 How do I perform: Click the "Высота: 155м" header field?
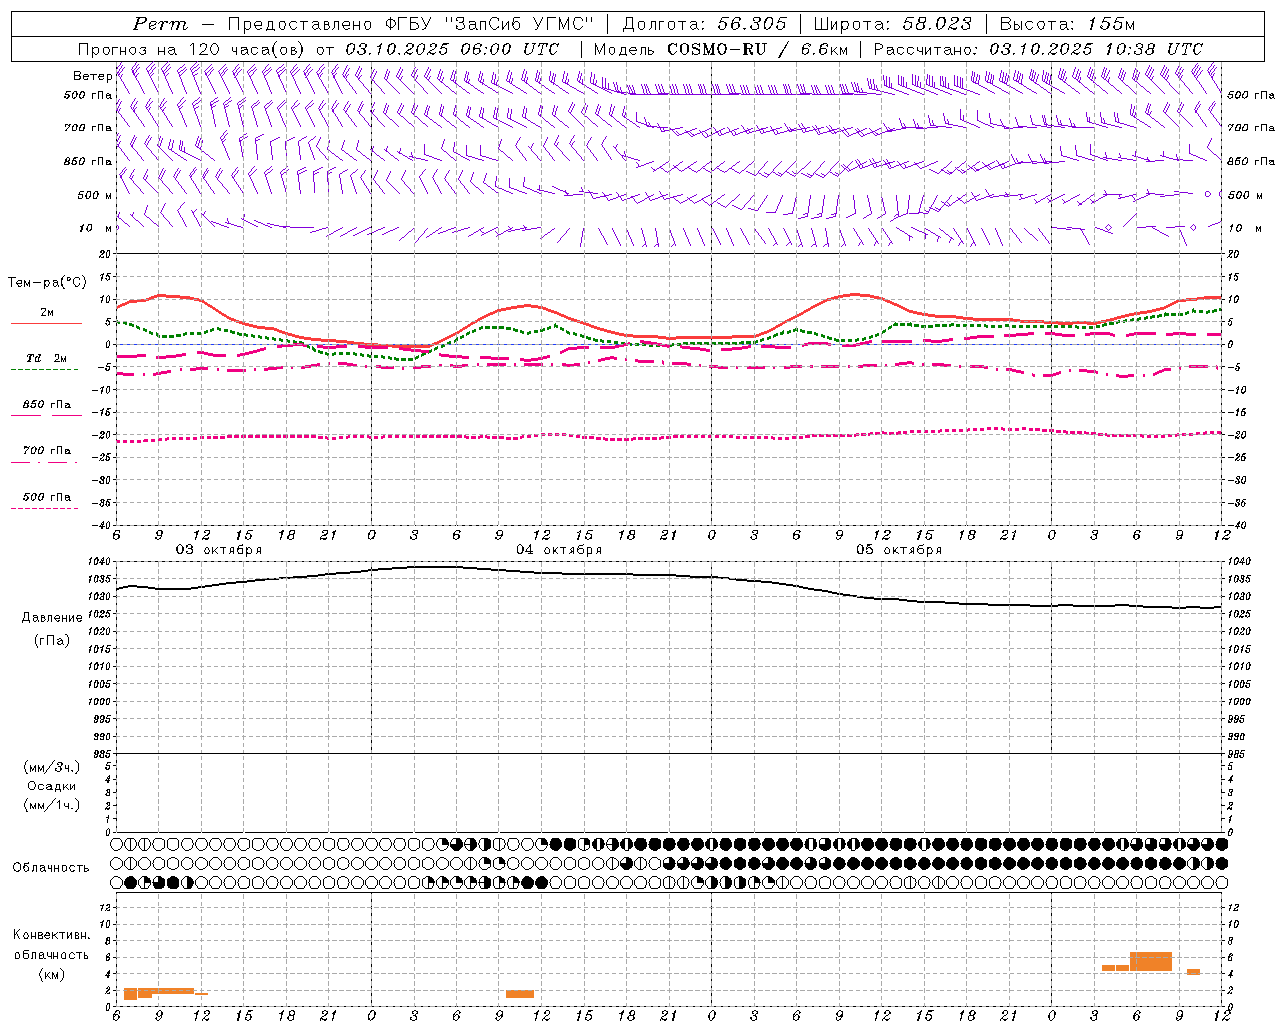pyautogui.click(x=1067, y=24)
